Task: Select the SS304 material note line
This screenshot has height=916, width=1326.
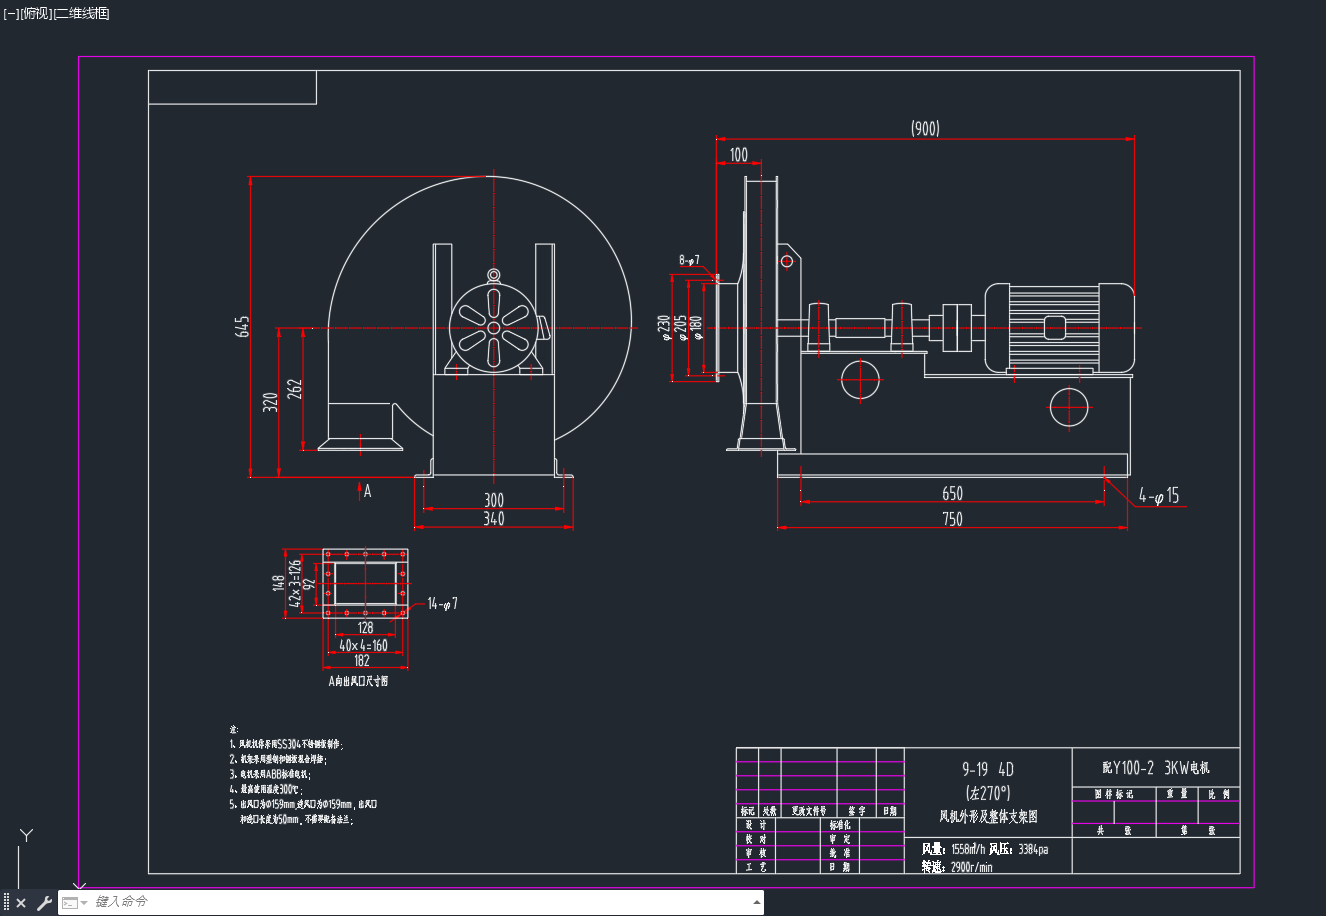Action: (x=286, y=744)
